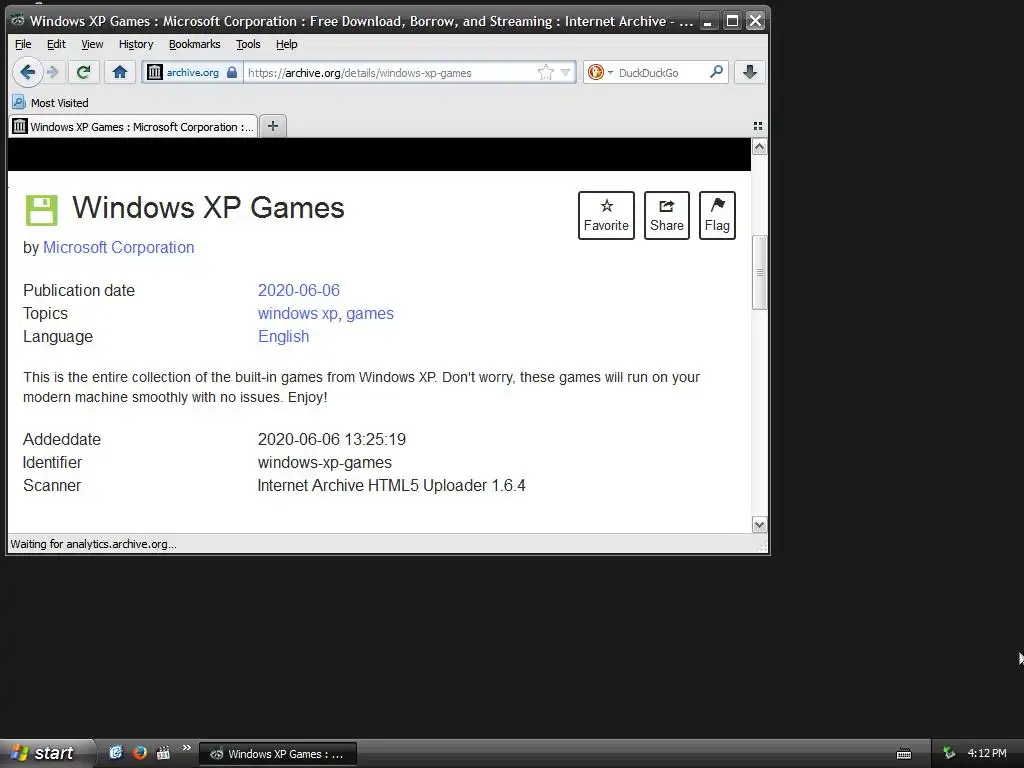Follow the 2020-06-06 publication date link

pyautogui.click(x=298, y=290)
